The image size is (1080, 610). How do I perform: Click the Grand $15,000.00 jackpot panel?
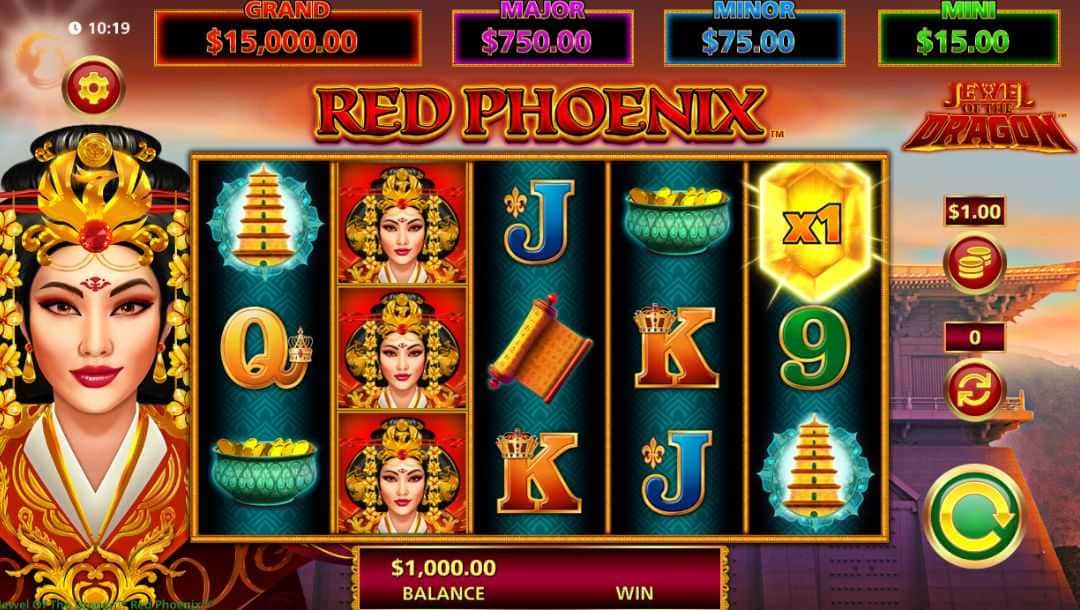pyautogui.click(x=287, y=39)
